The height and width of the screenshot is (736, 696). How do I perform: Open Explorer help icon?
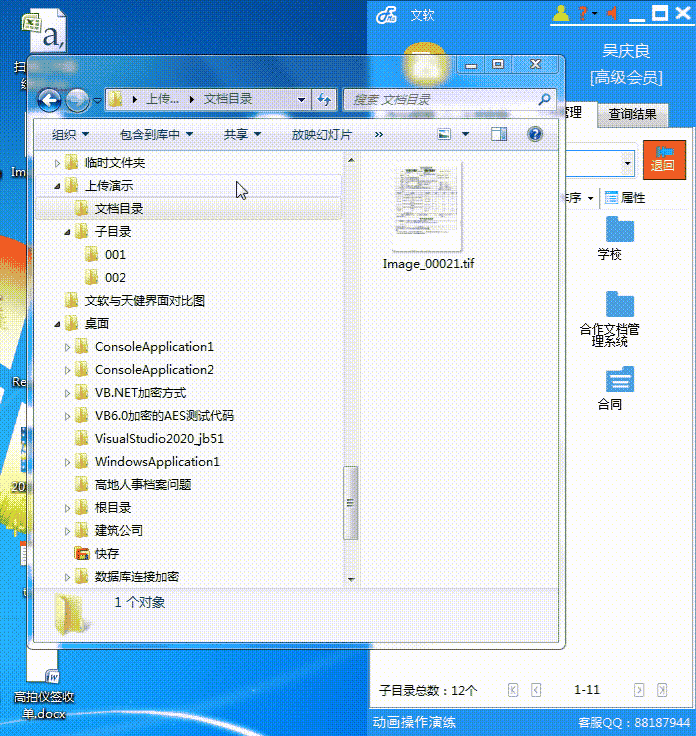click(535, 134)
